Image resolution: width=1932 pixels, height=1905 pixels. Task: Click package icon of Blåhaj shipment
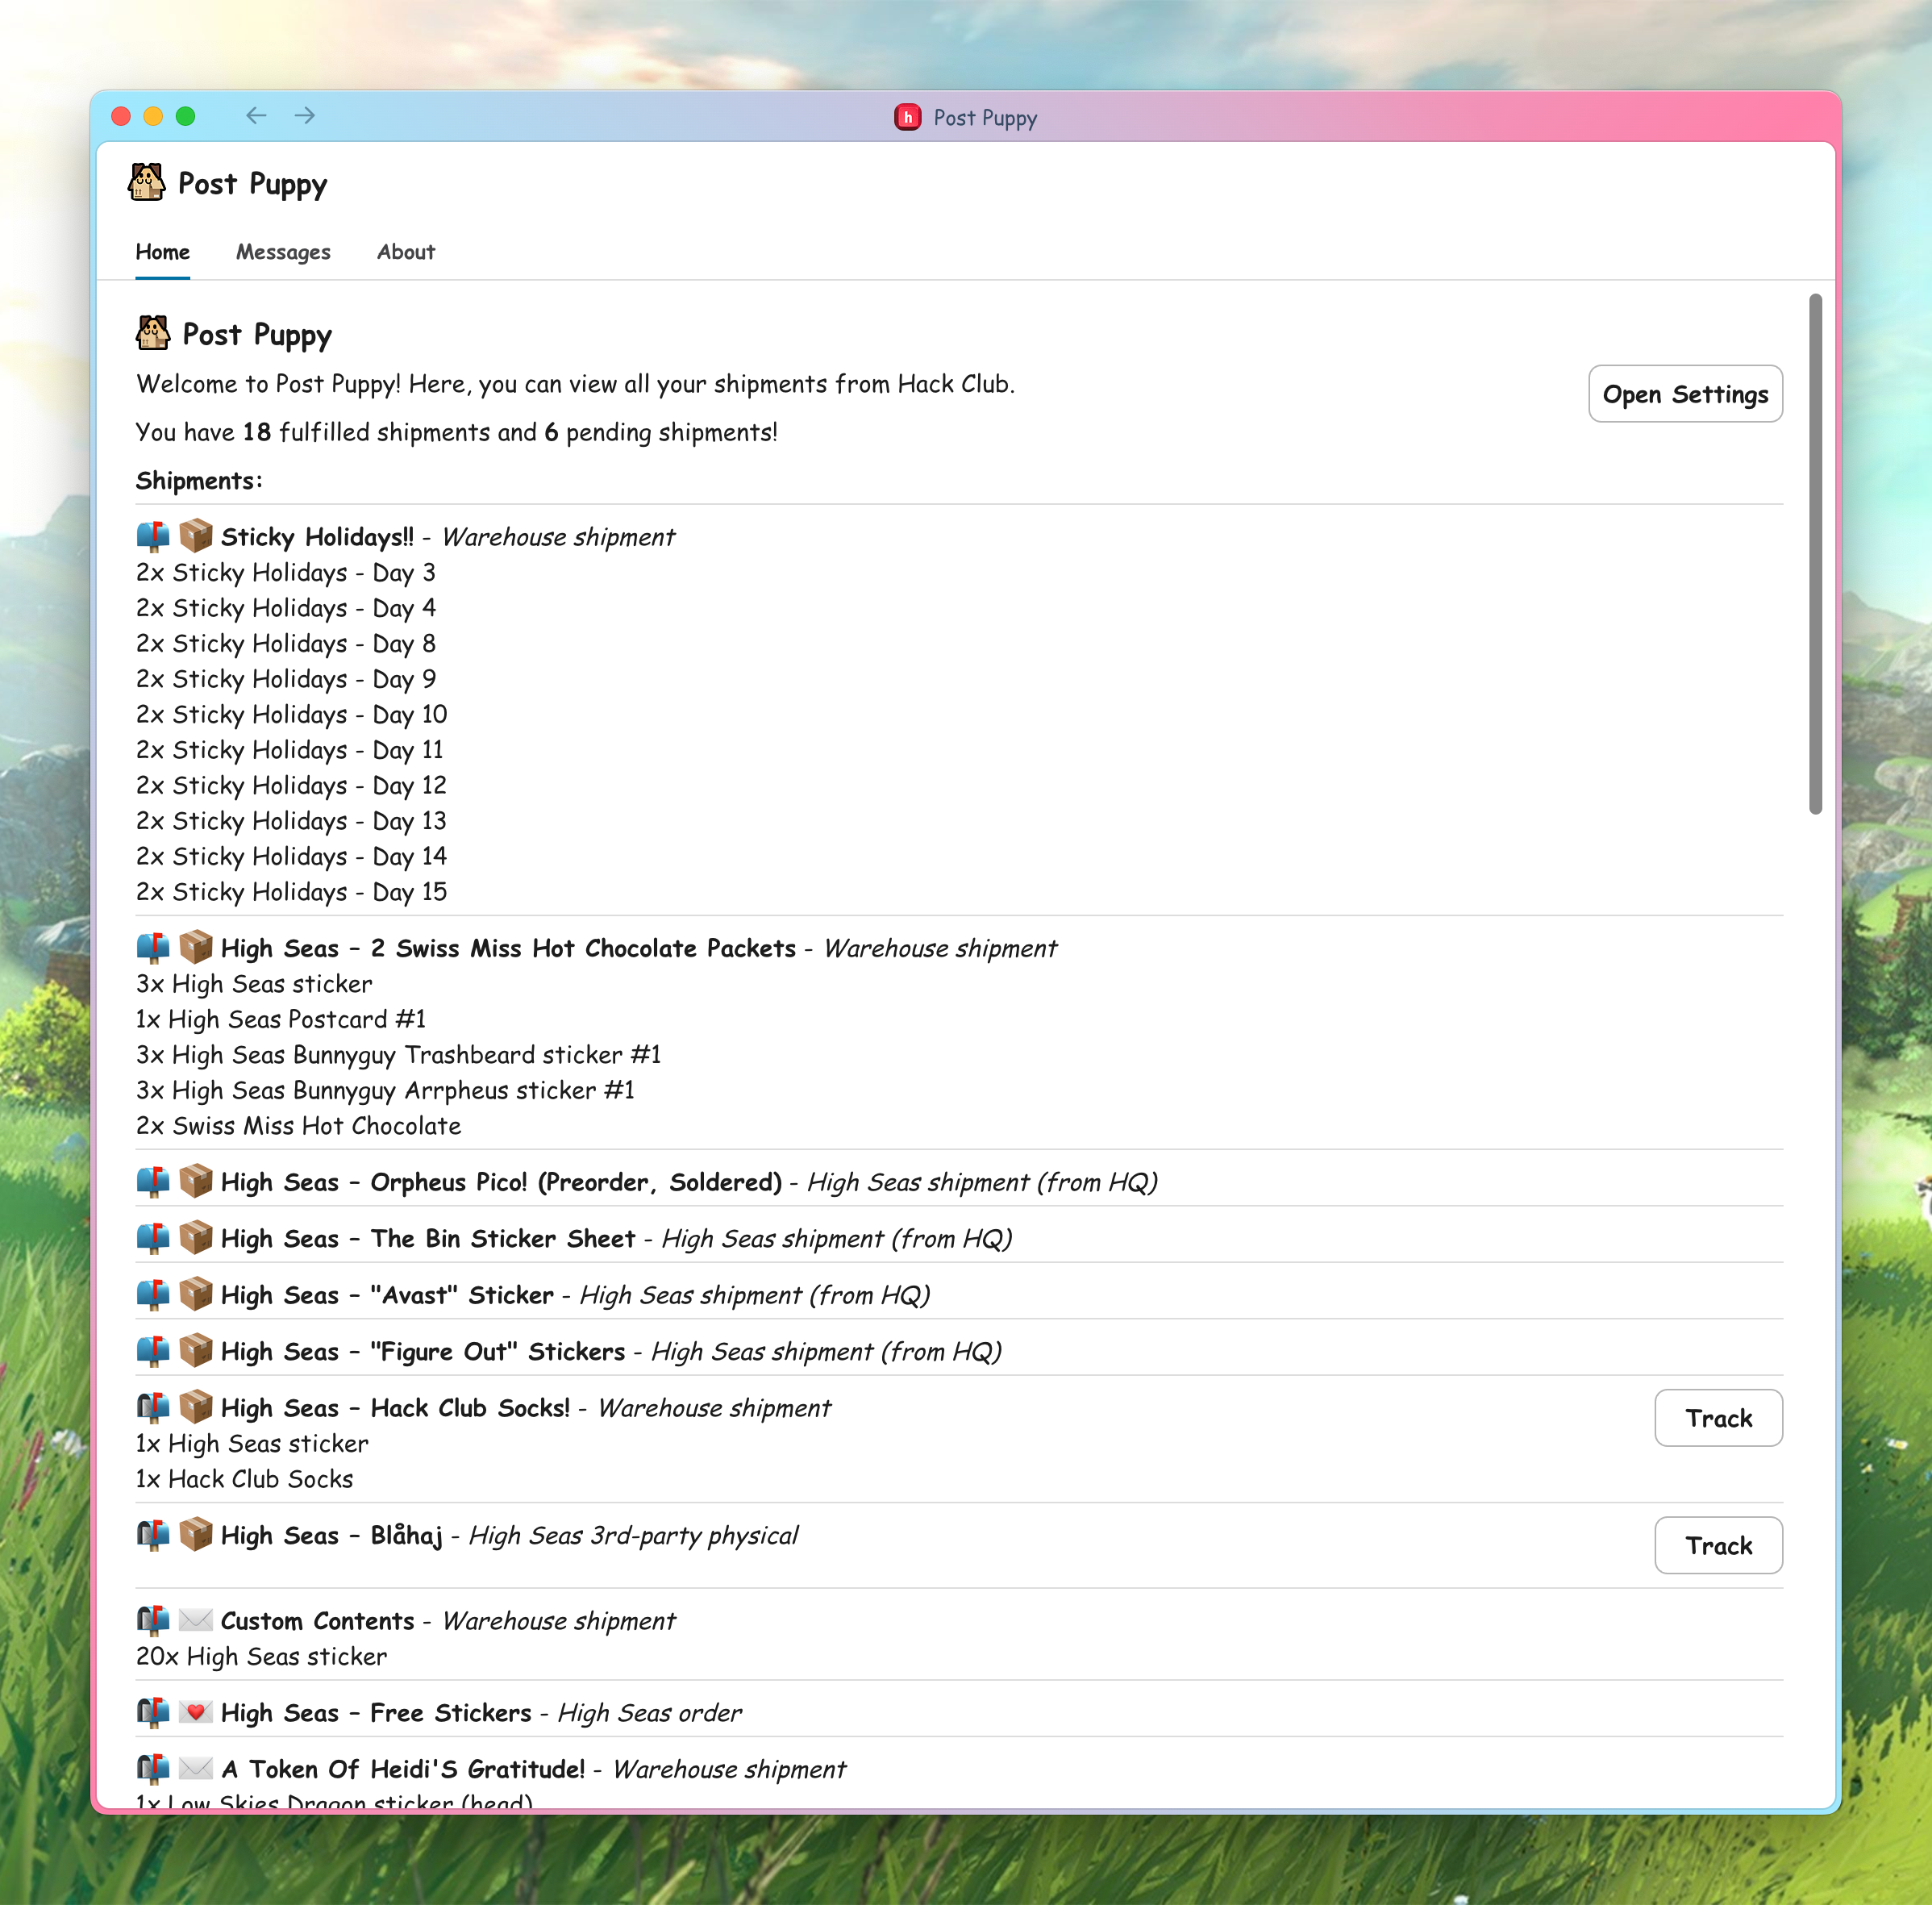pyautogui.click(x=196, y=1534)
